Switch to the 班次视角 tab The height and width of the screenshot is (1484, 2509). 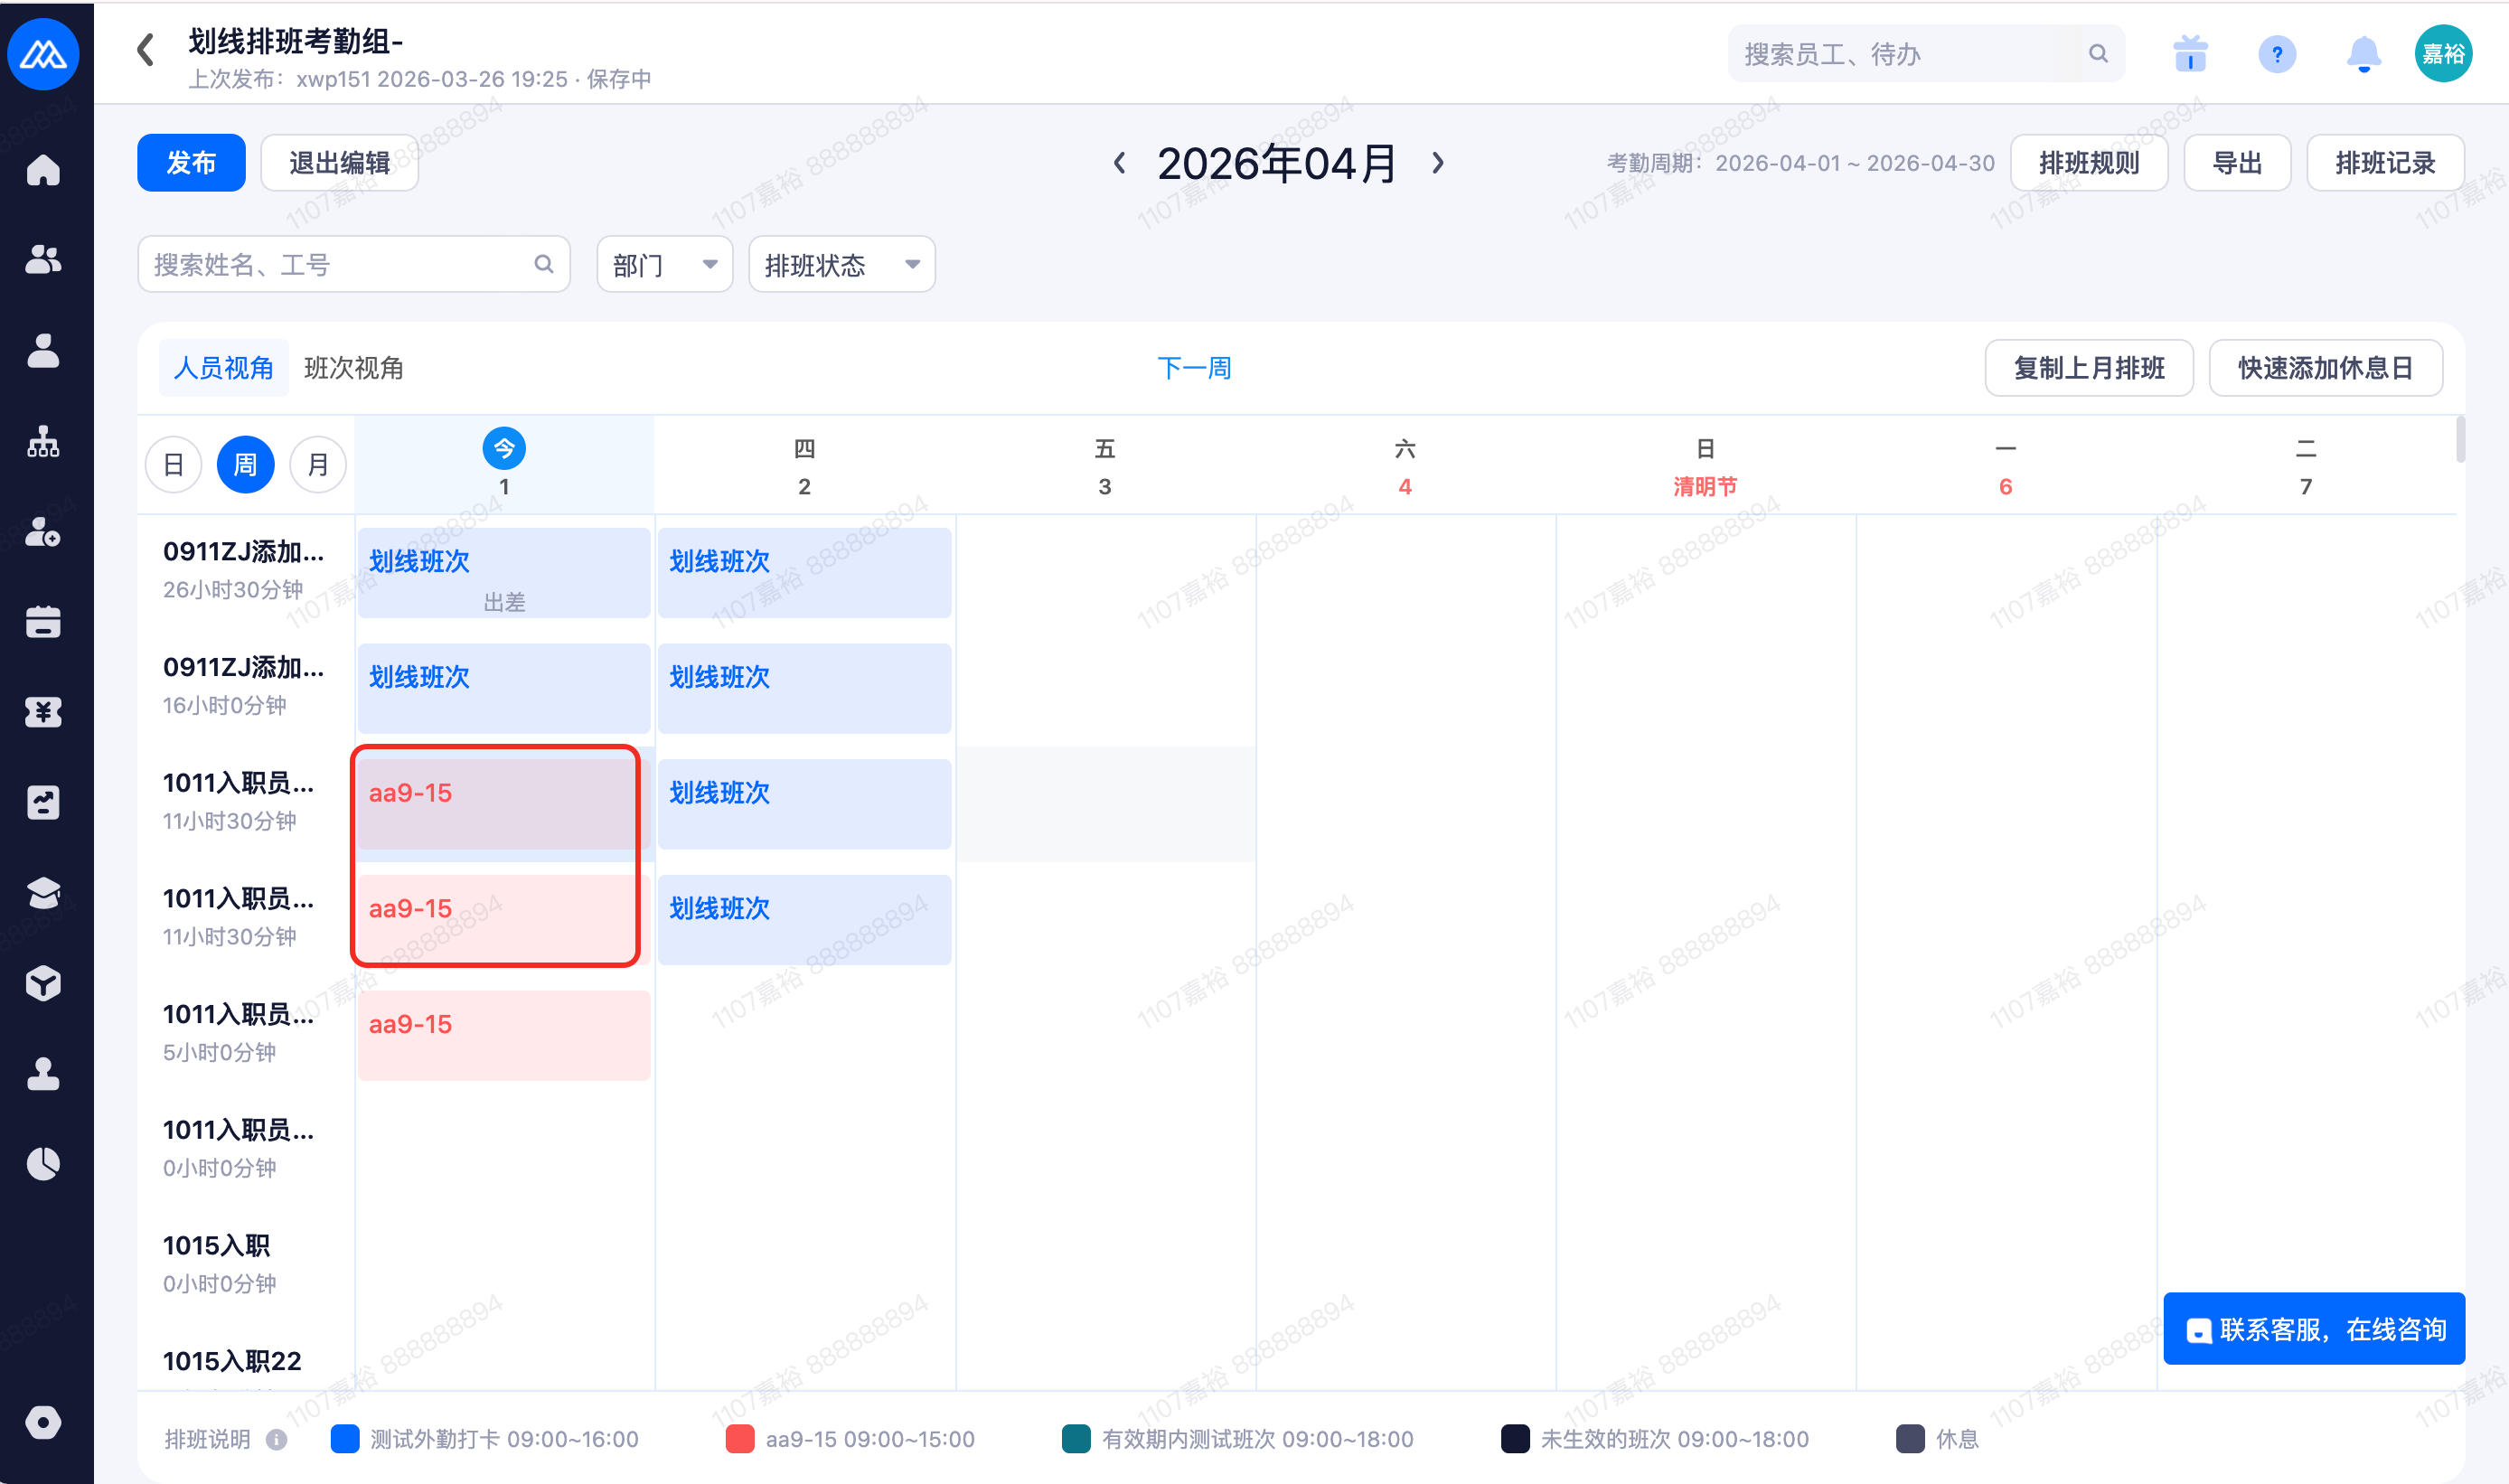353,368
